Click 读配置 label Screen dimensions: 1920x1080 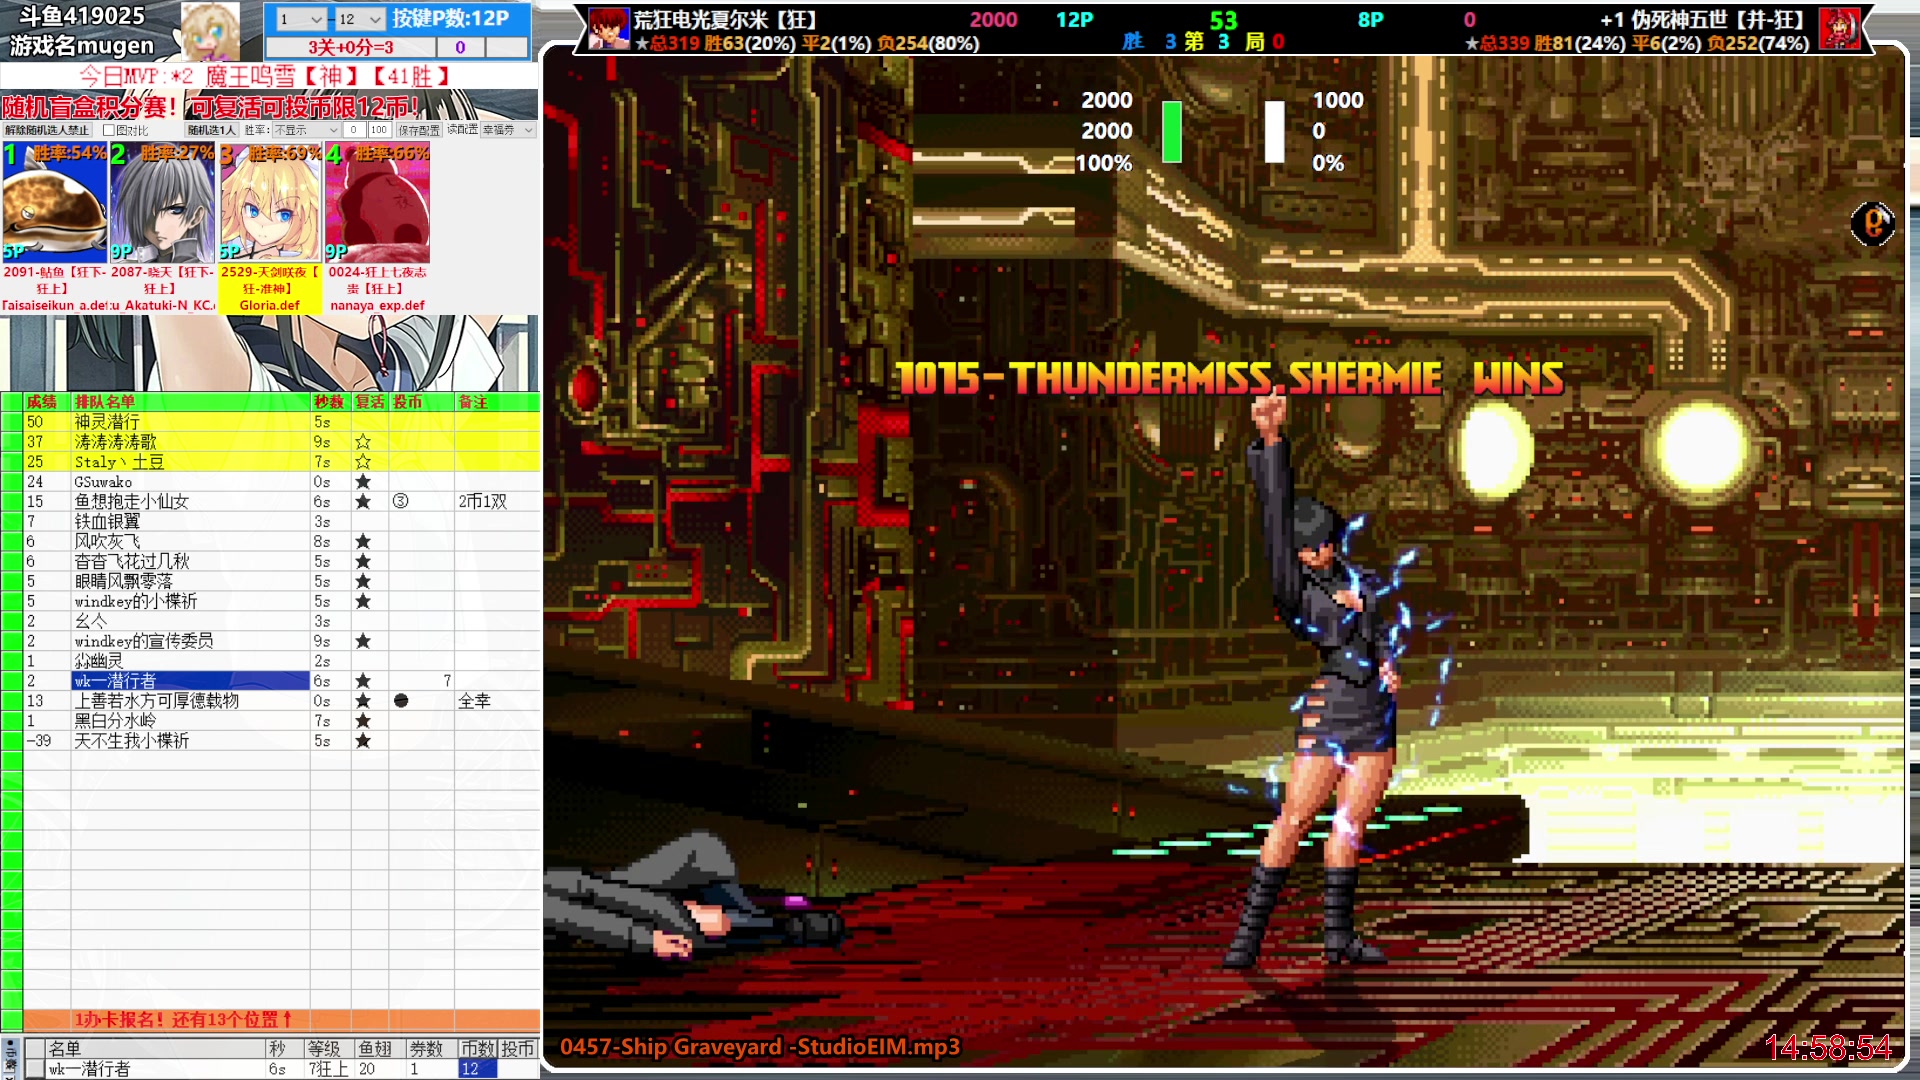(462, 130)
